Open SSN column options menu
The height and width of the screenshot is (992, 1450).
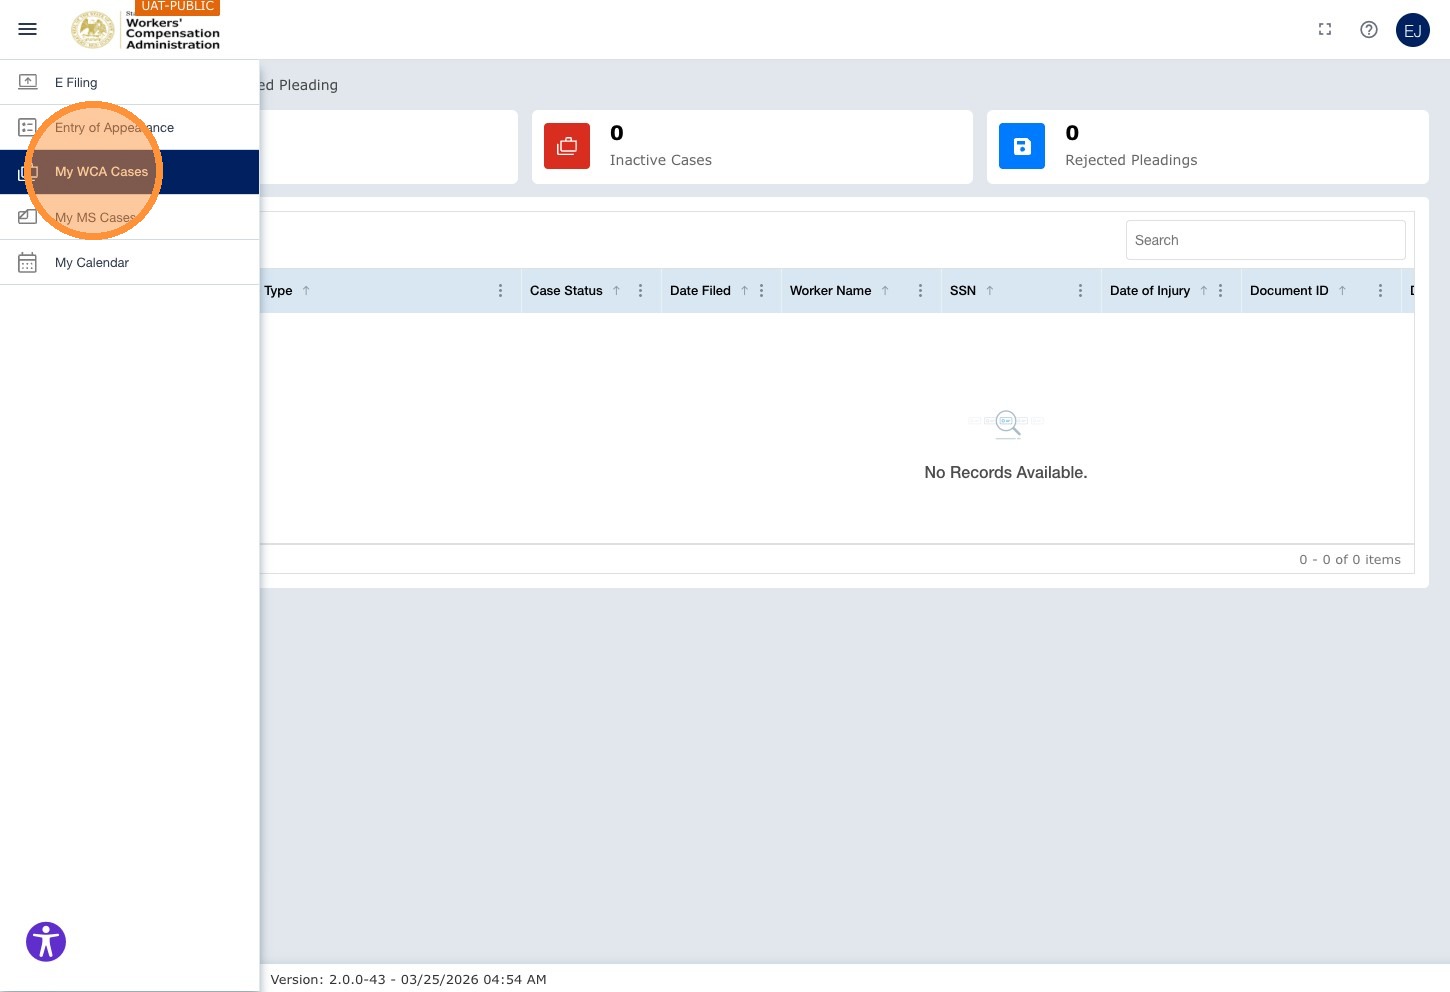click(1081, 291)
